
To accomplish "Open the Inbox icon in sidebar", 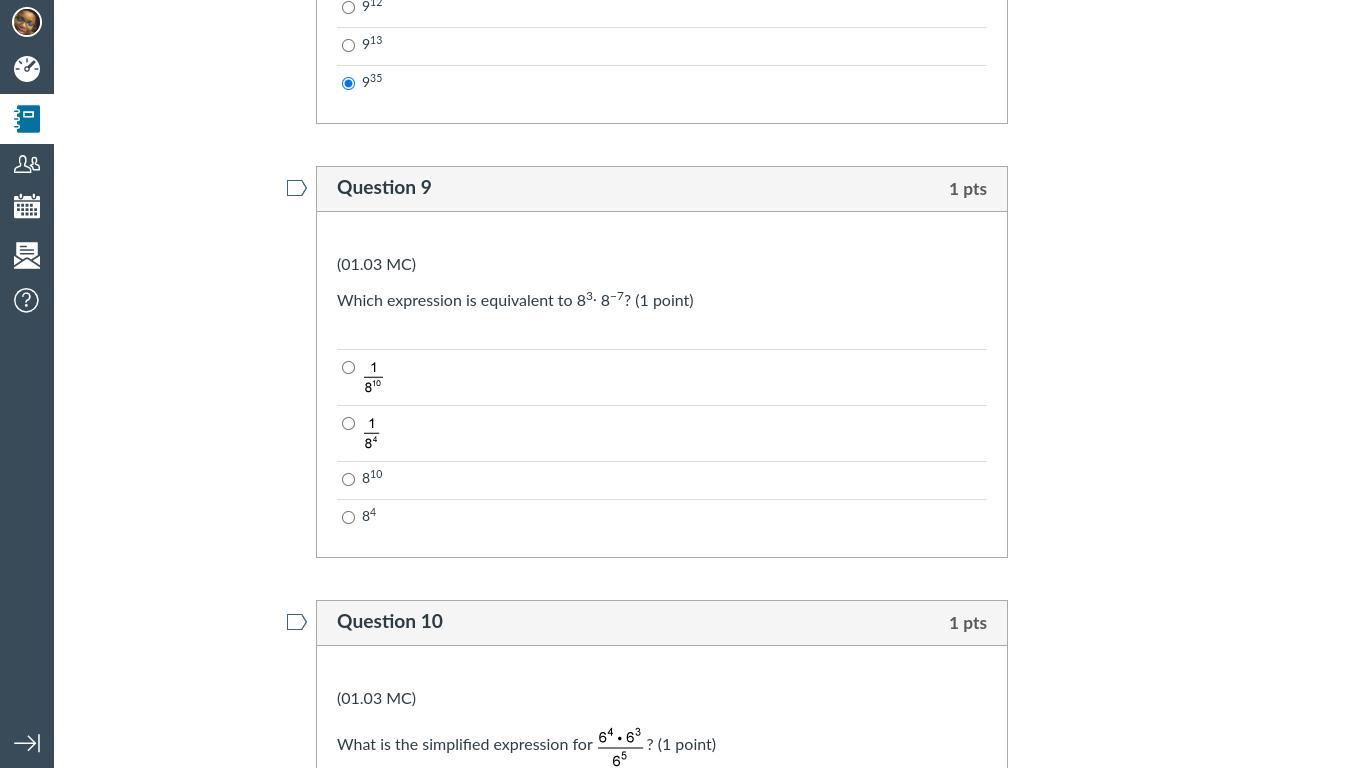I will pos(27,255).
